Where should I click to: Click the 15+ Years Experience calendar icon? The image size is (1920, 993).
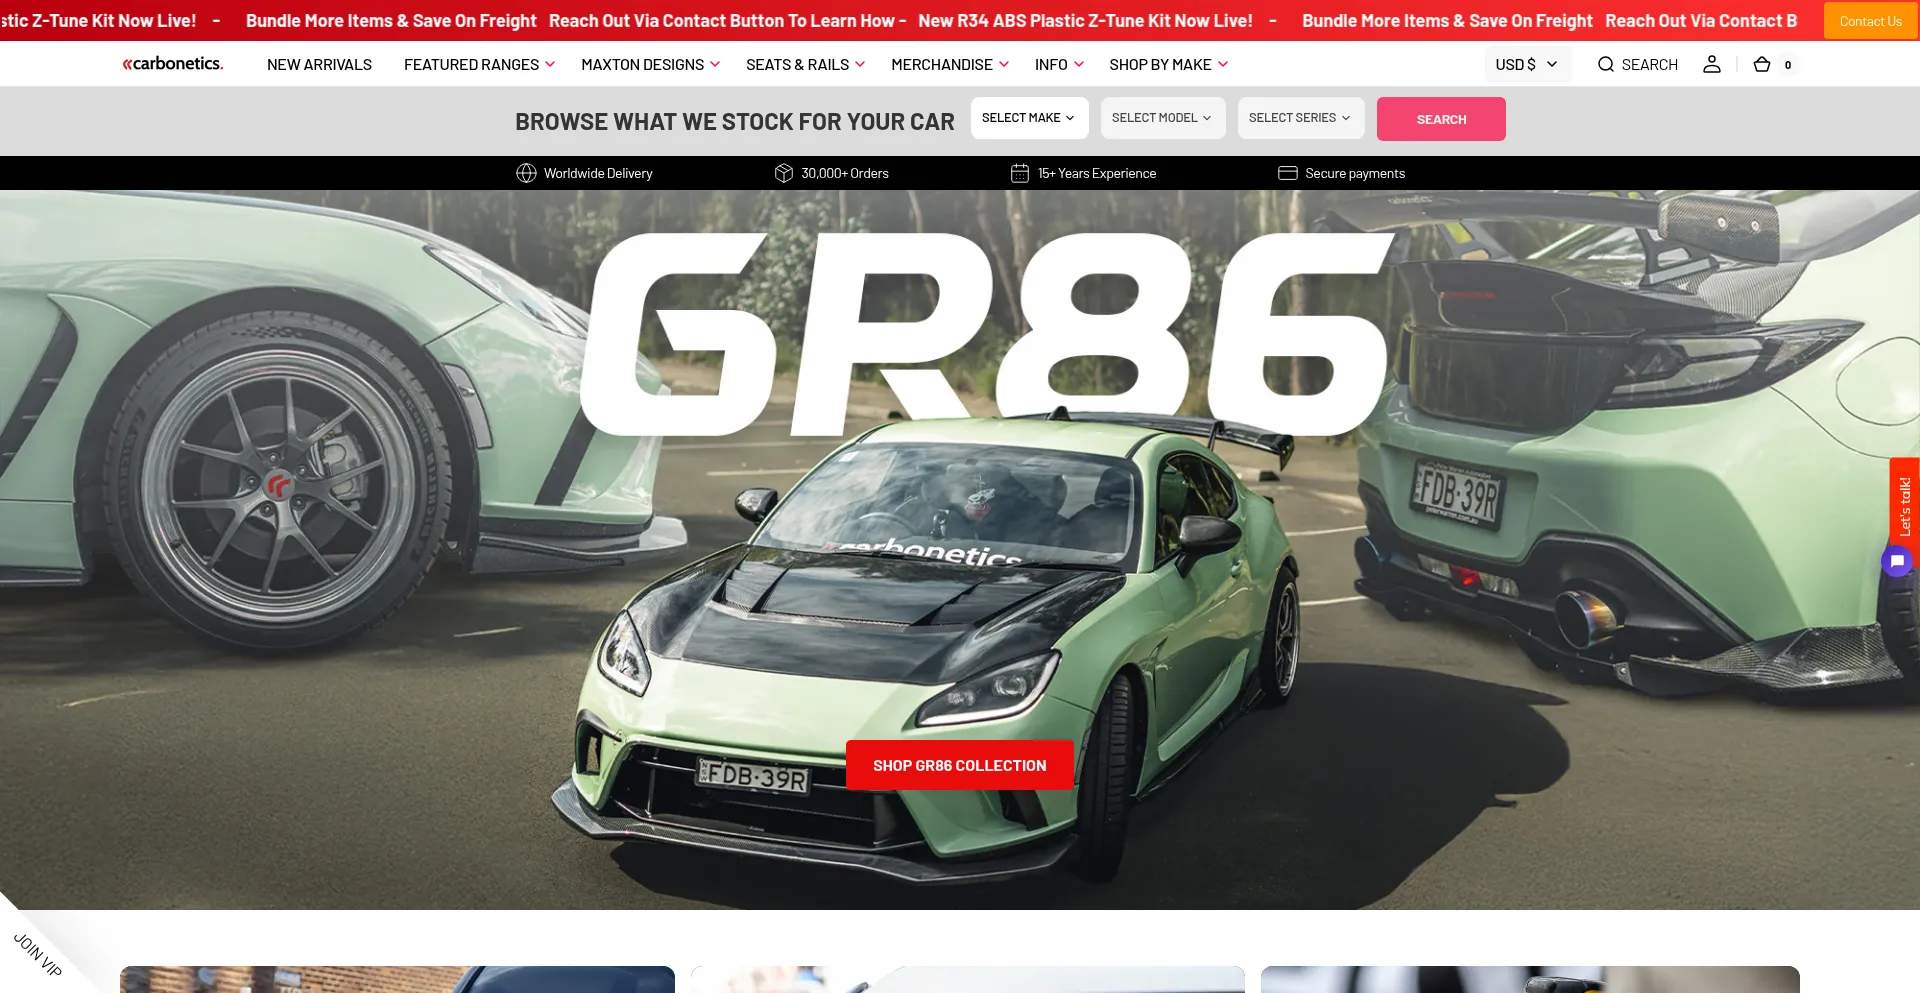point(1019,173)
